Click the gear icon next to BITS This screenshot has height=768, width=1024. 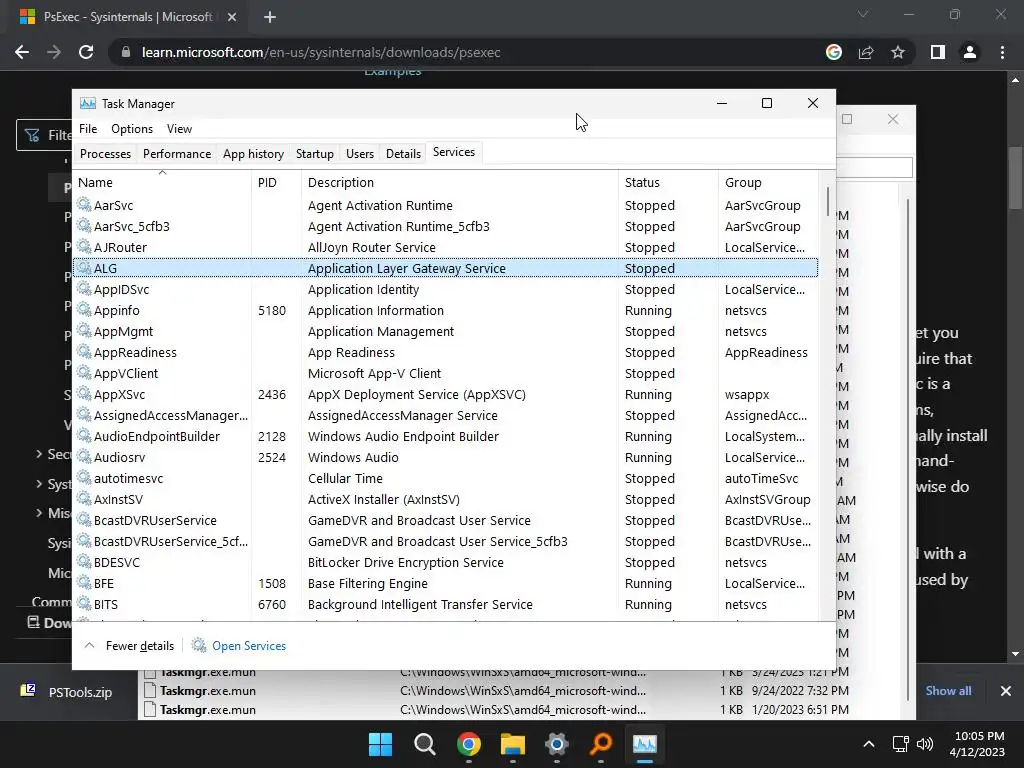tap(84, 604)
